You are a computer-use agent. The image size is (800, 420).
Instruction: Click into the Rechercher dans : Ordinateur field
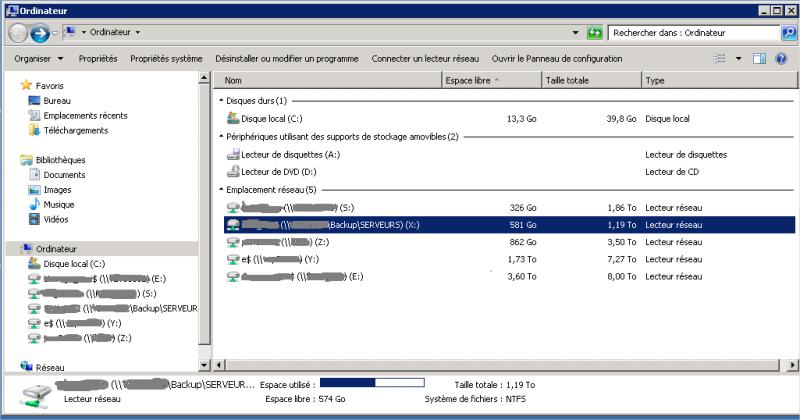(695, 33)
